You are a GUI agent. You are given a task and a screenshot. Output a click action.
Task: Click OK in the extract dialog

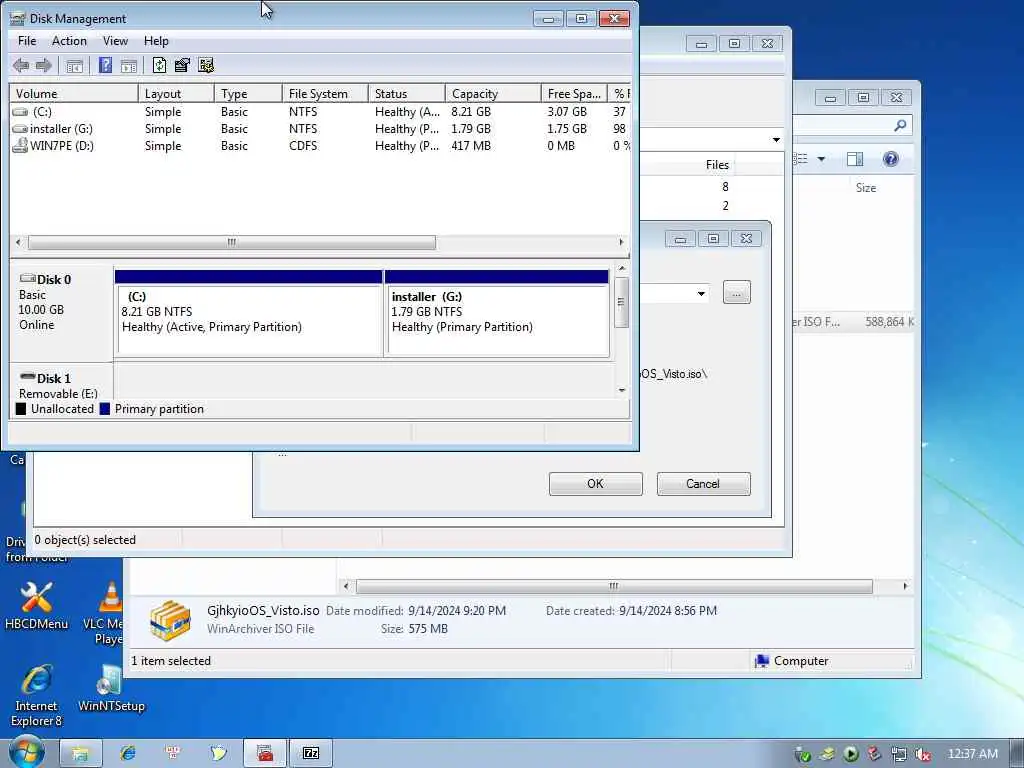(595, 484)
